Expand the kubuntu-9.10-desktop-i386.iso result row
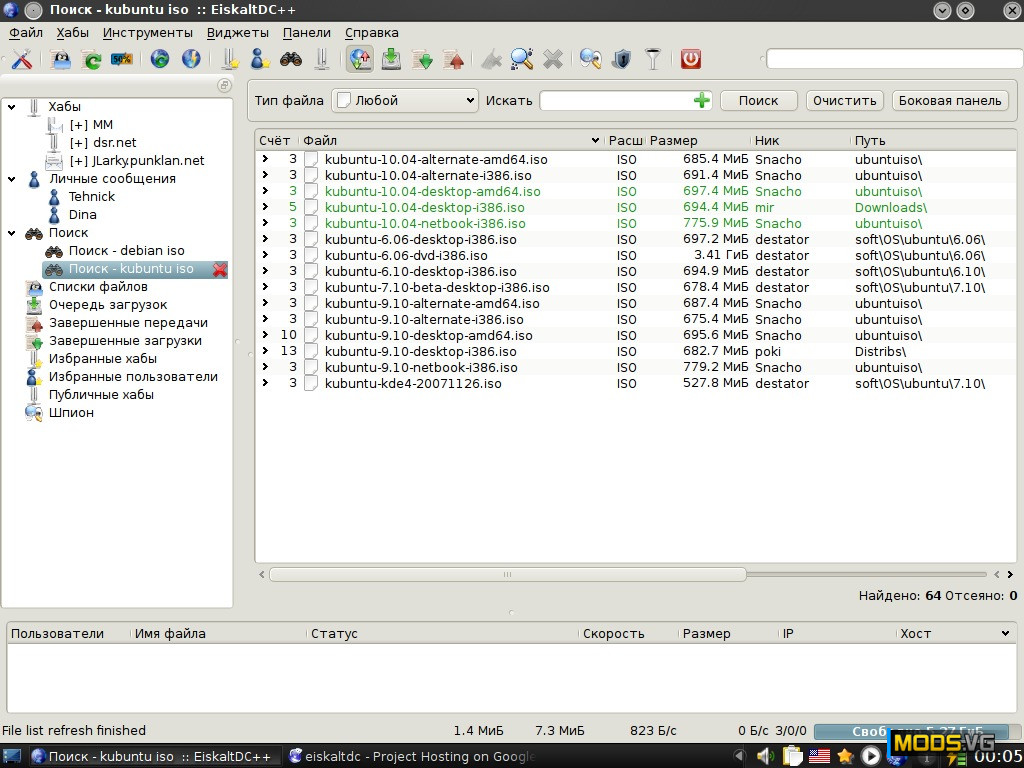Image resolution: width=1024 pixels, height=768 pixels. point(265,352)
